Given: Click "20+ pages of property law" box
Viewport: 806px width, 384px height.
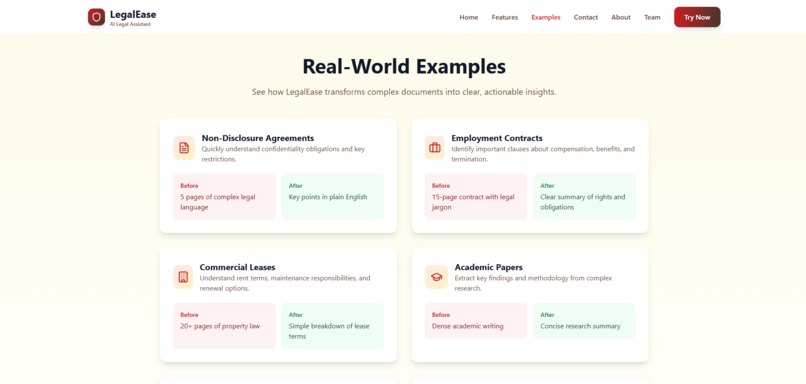Looking at the screenshot, I should (224, 325).
